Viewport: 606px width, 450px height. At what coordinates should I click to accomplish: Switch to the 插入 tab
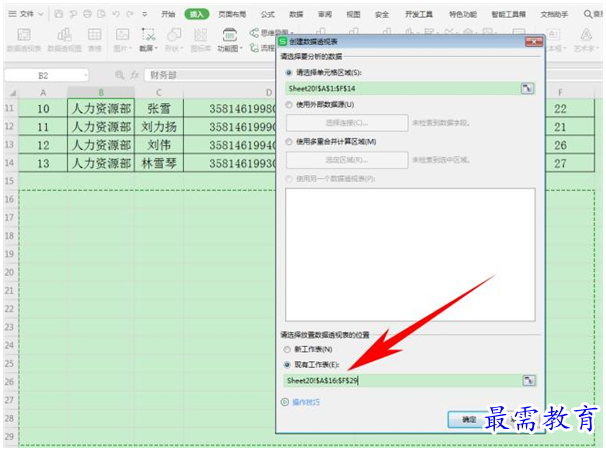pos(197,14)
